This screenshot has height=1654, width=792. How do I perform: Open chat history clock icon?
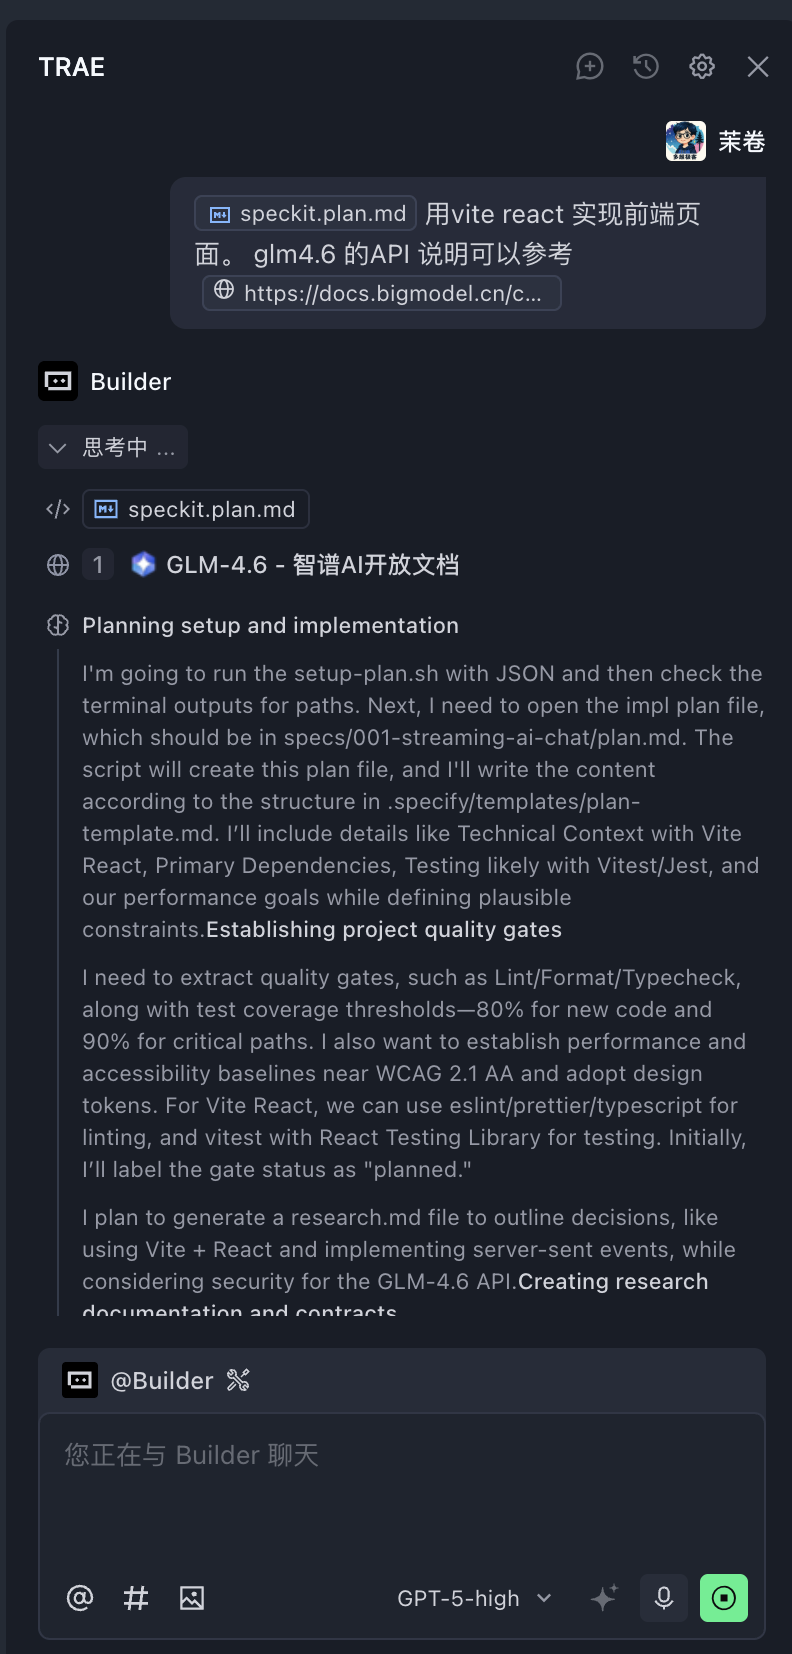click(646, 67)
